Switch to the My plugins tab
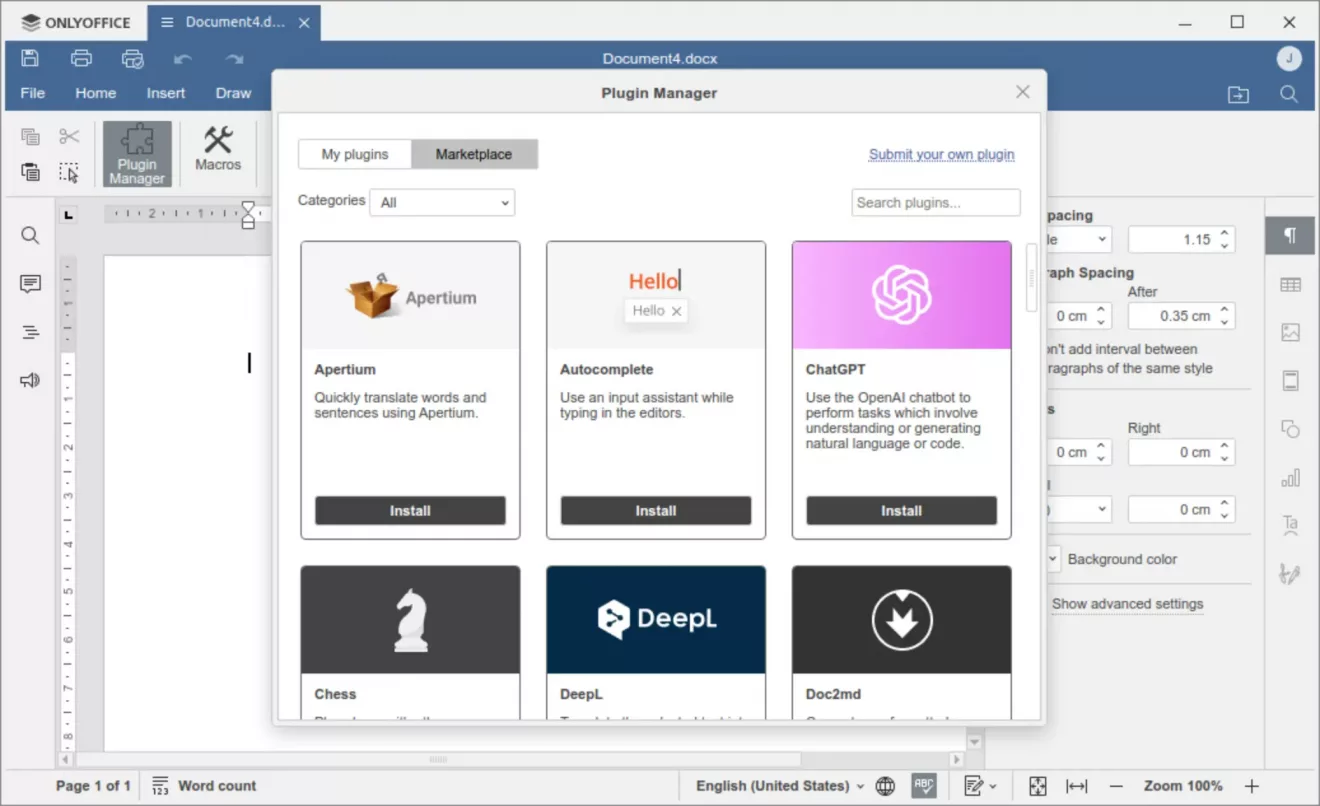The width and height of the screenshot is (1320, 806). click(x=355, y=154)
